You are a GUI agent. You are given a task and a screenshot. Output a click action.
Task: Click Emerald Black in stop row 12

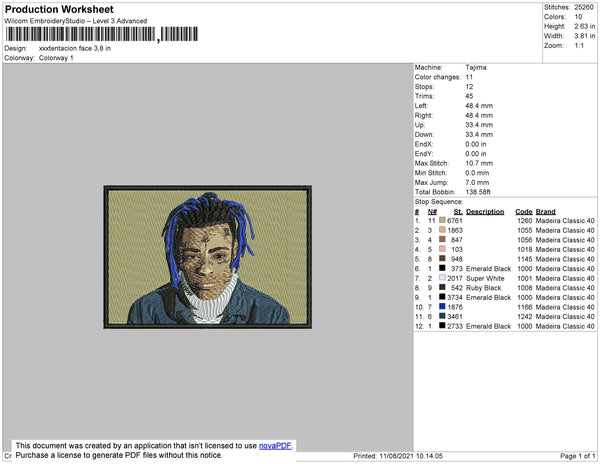488,326
